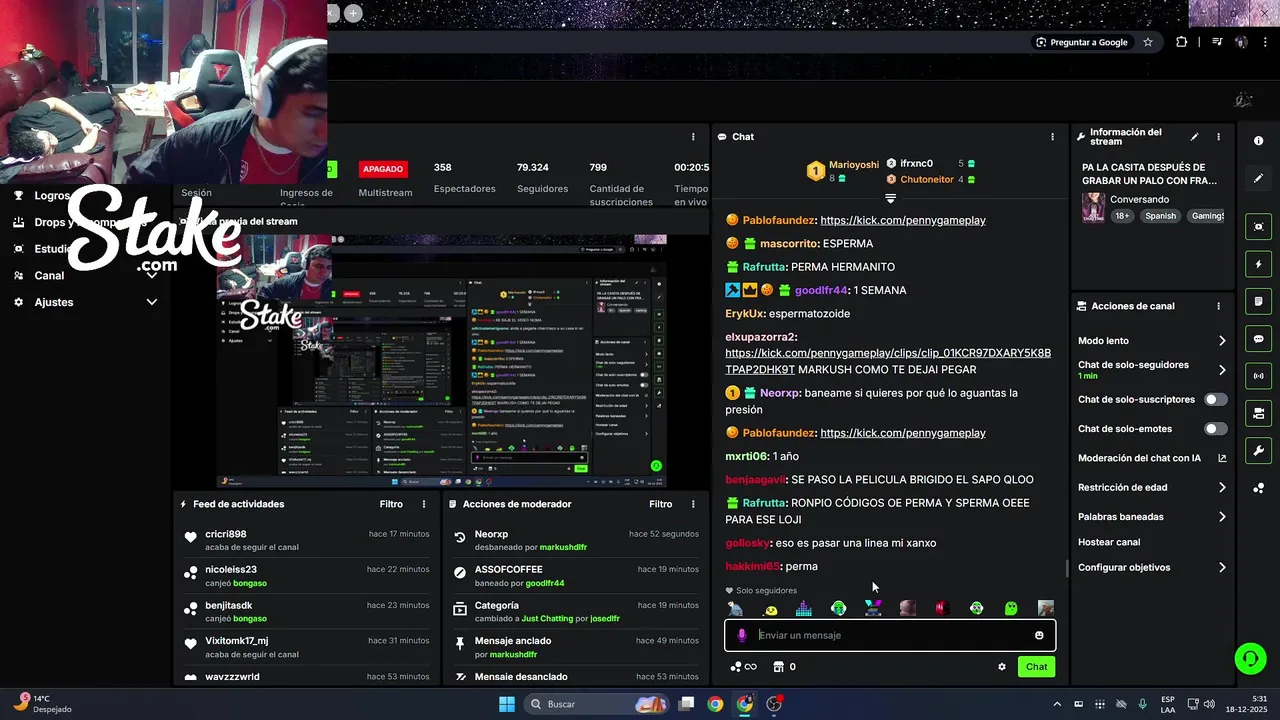Open Acciones de canal three-dot menu

(1218, 306)
